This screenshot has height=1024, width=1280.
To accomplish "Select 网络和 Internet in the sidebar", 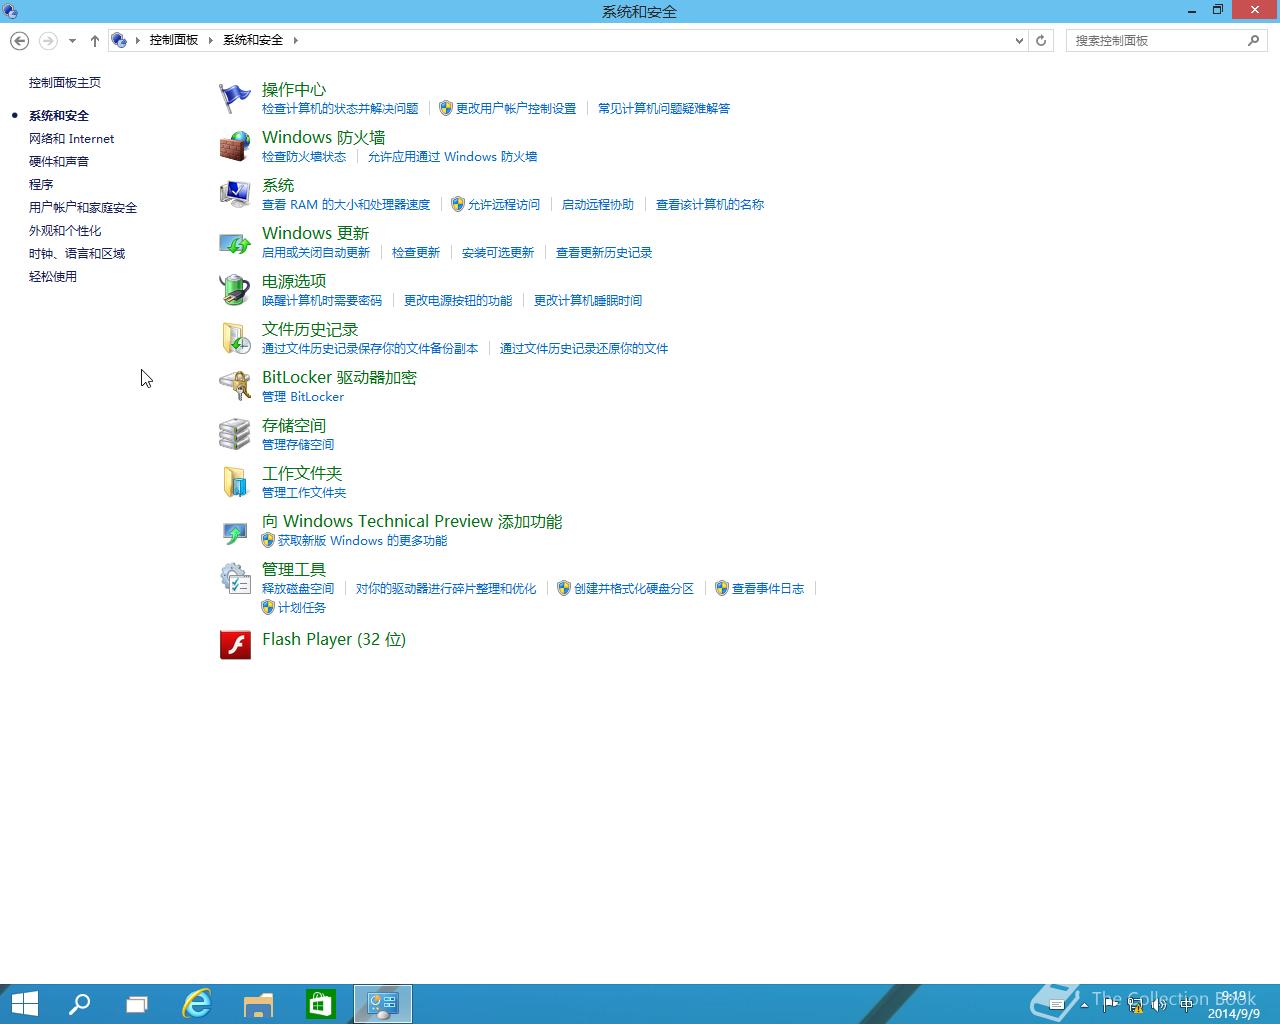I will [x=71, y=138].
